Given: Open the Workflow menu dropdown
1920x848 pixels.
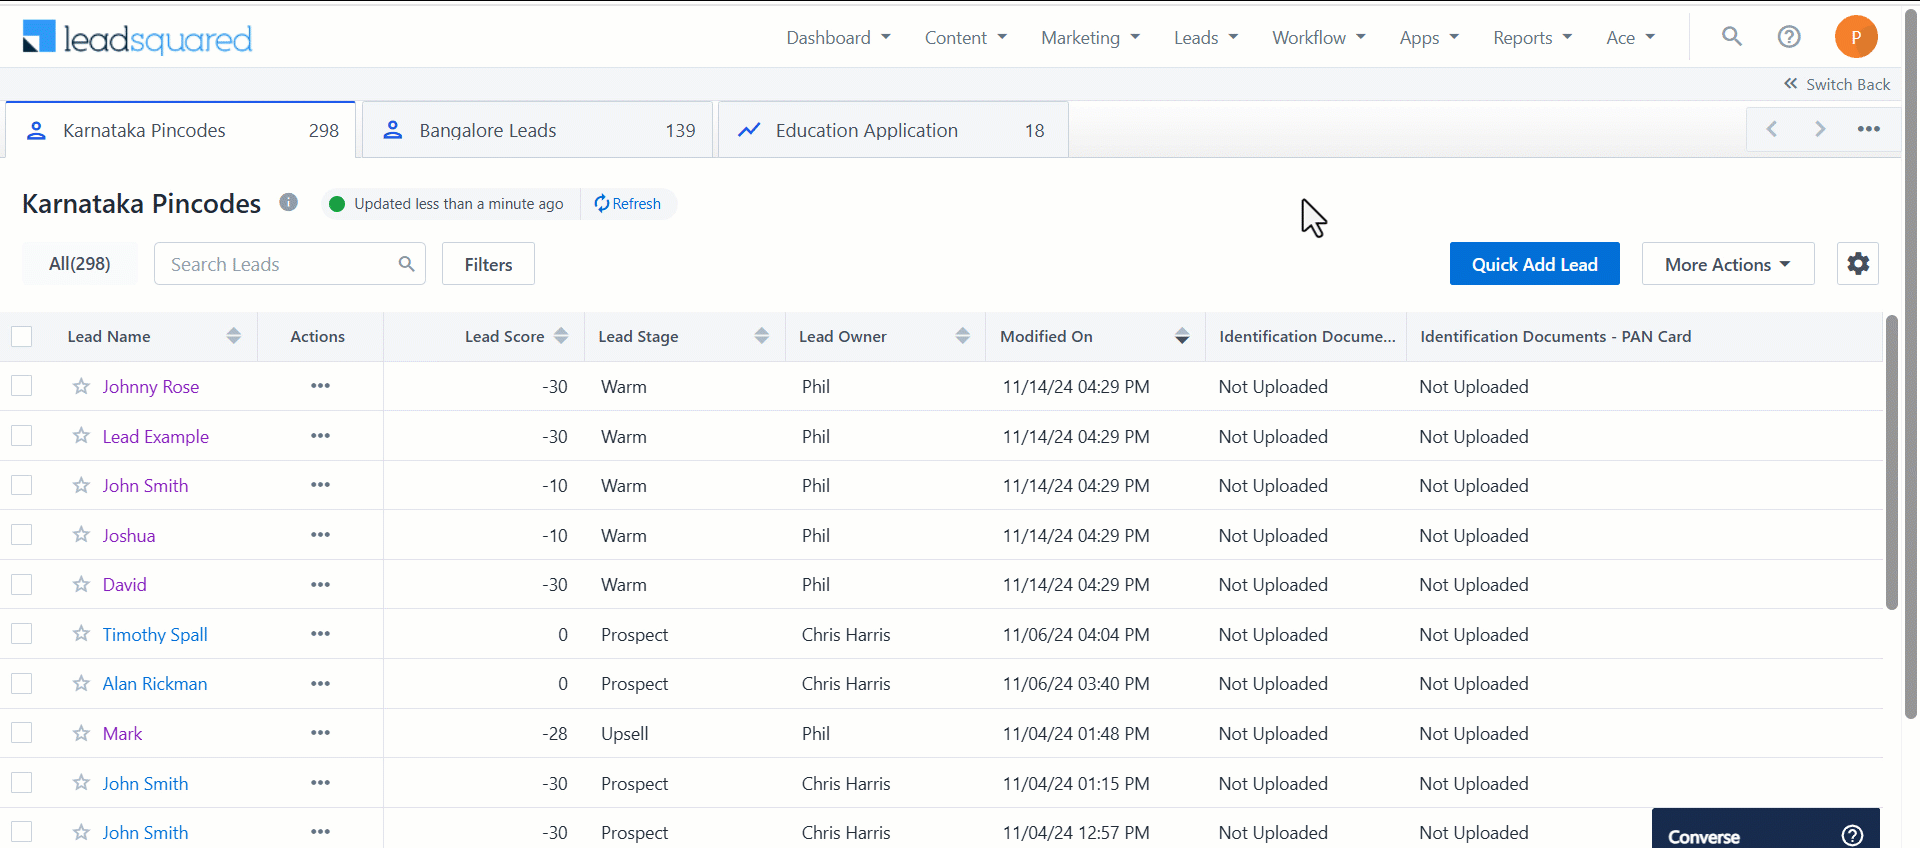Looking at the screenshot, I should 1318,38.
